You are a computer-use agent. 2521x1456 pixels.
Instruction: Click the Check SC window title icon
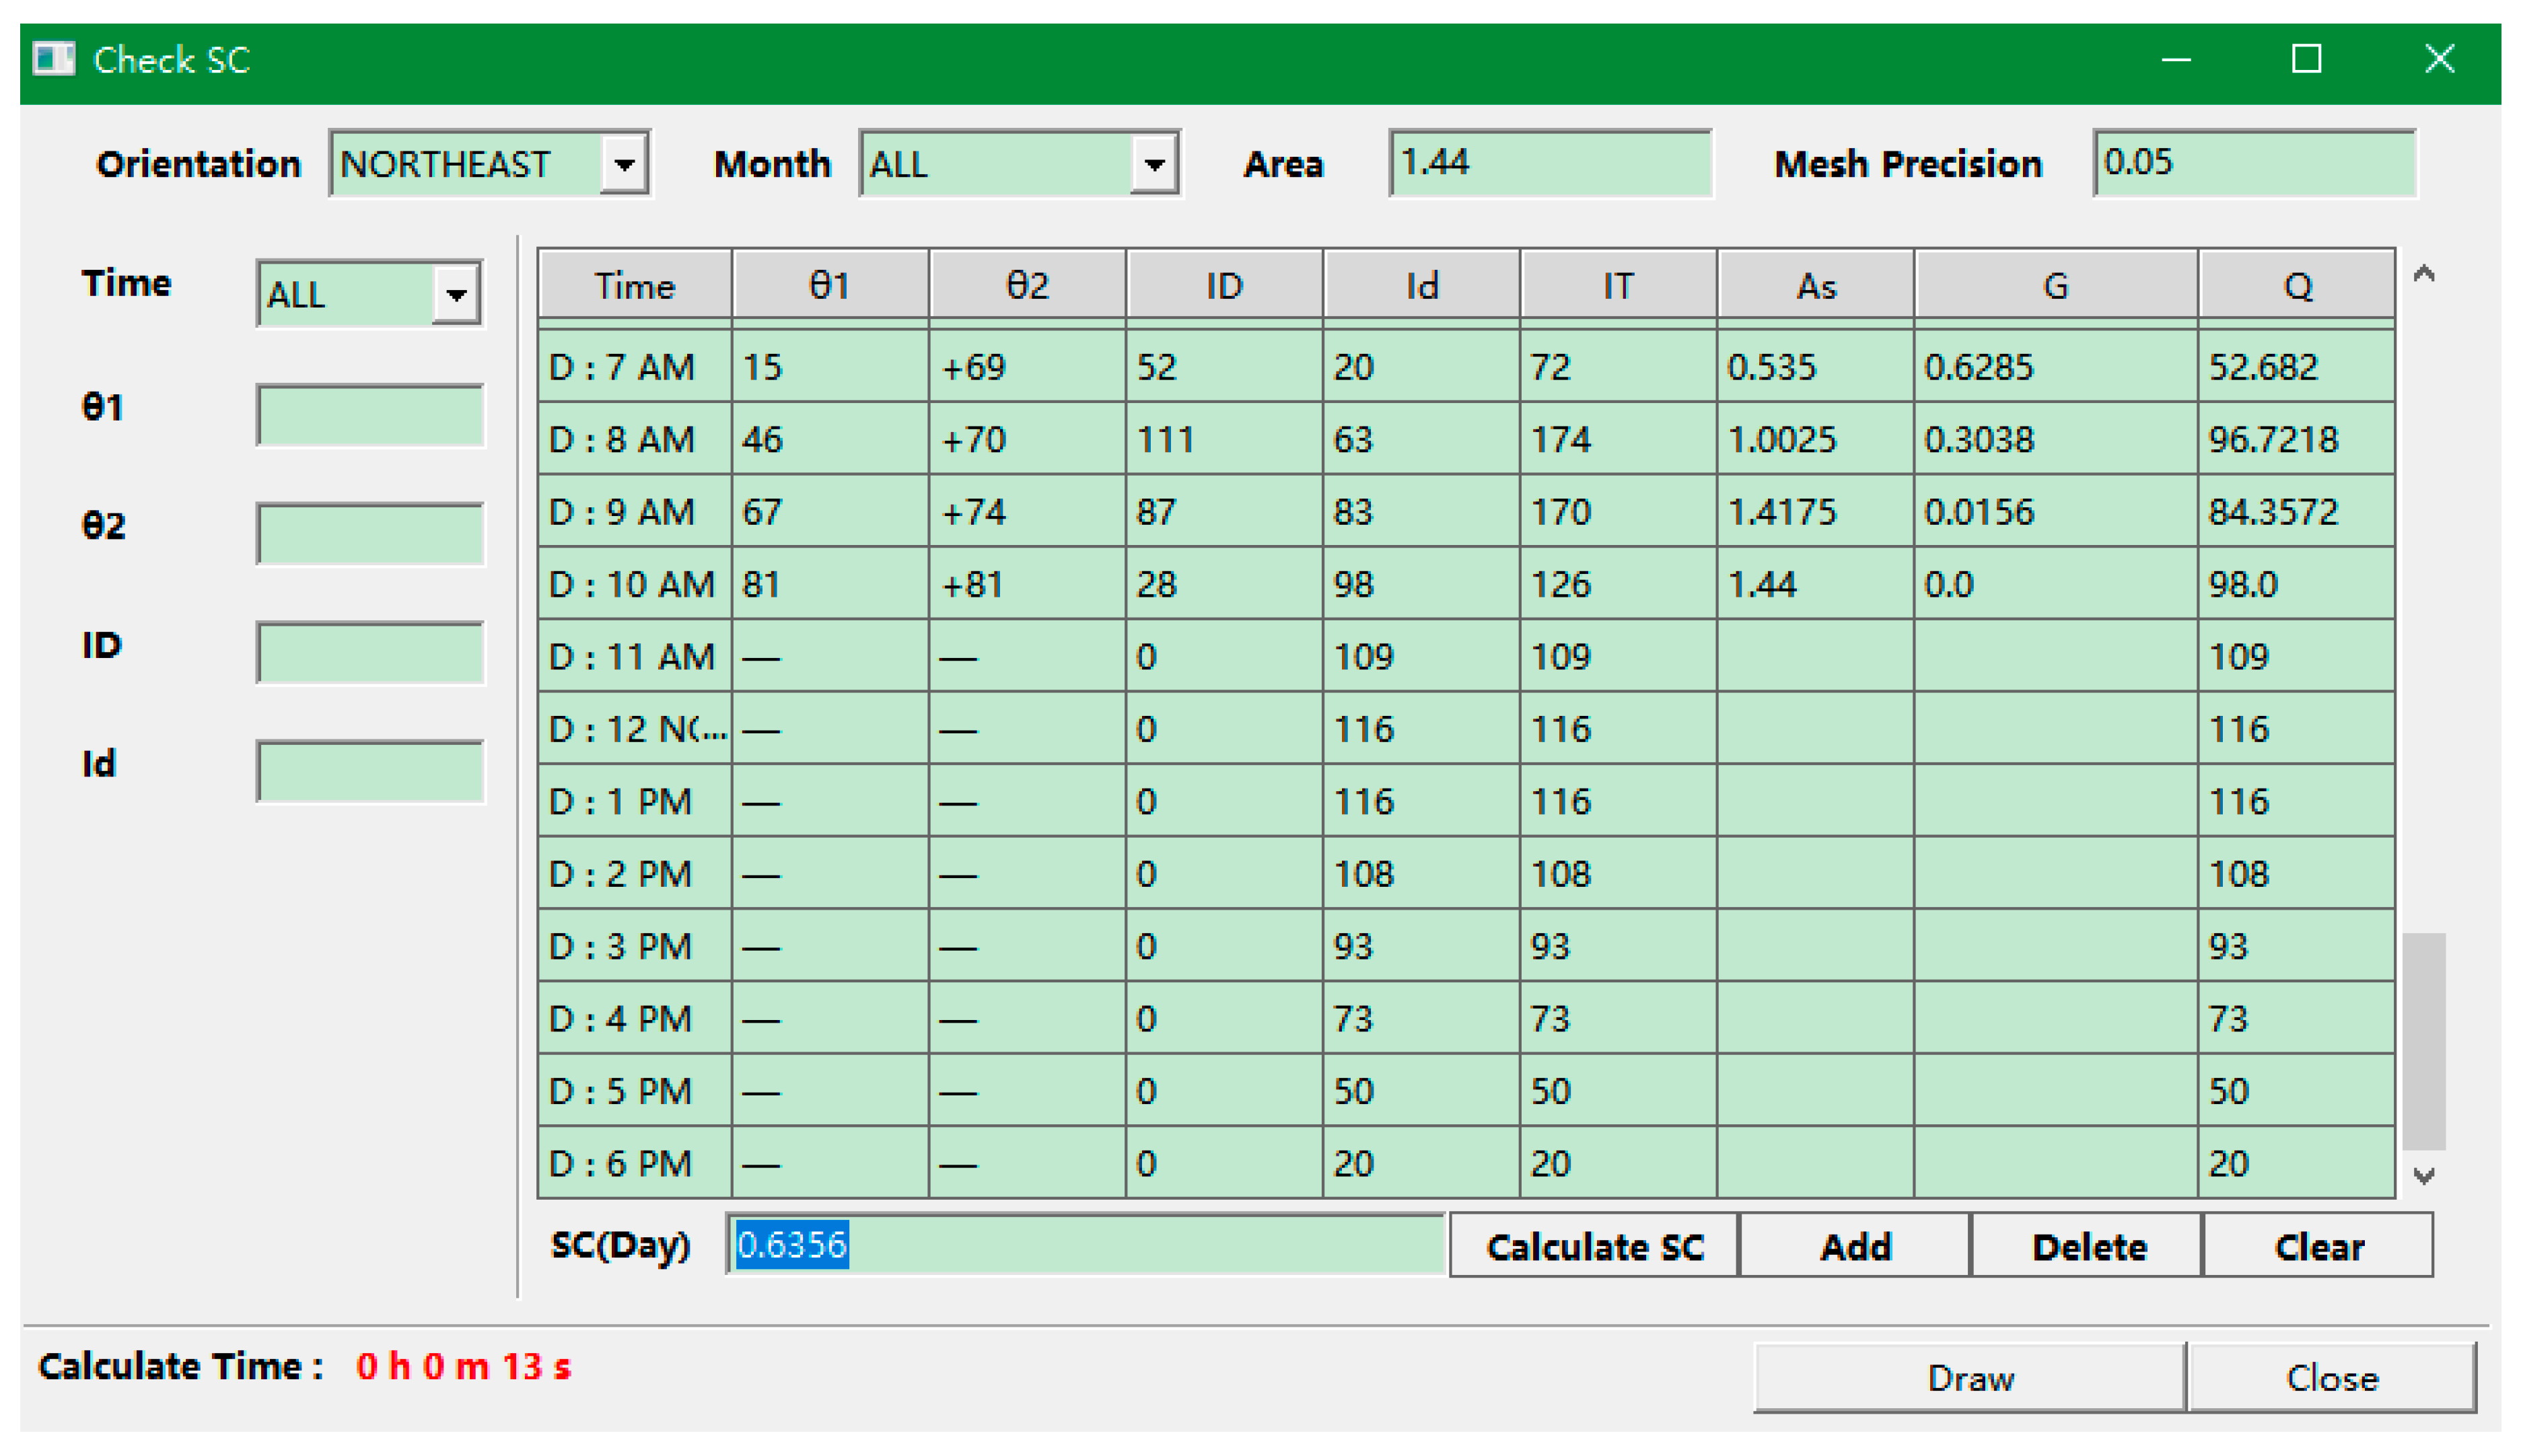click(53, 59)
